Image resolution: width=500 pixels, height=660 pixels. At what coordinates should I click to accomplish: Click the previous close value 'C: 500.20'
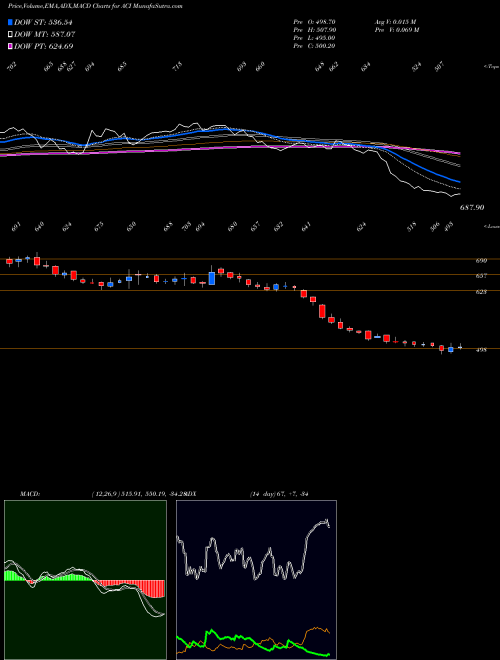pos(320,46)
